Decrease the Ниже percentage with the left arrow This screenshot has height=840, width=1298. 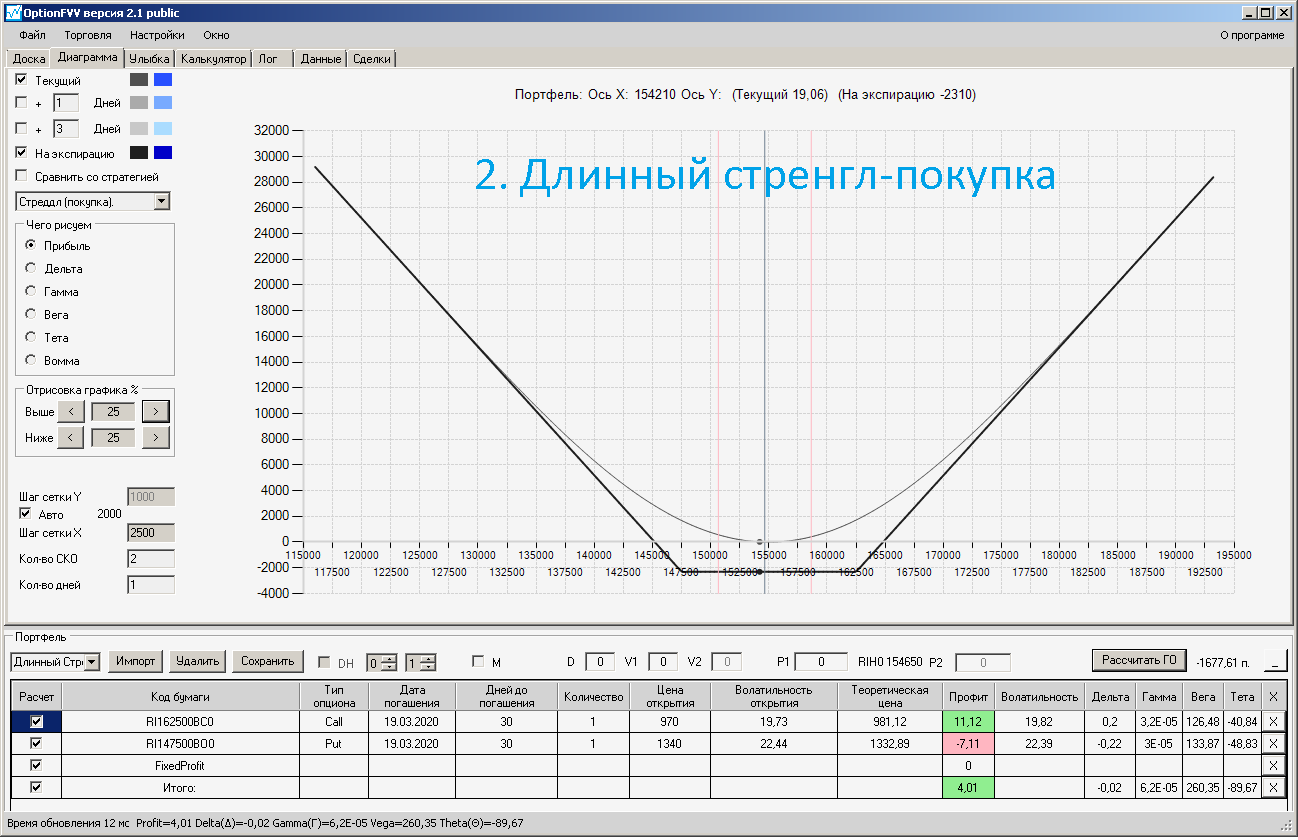[x=70, y=437]
